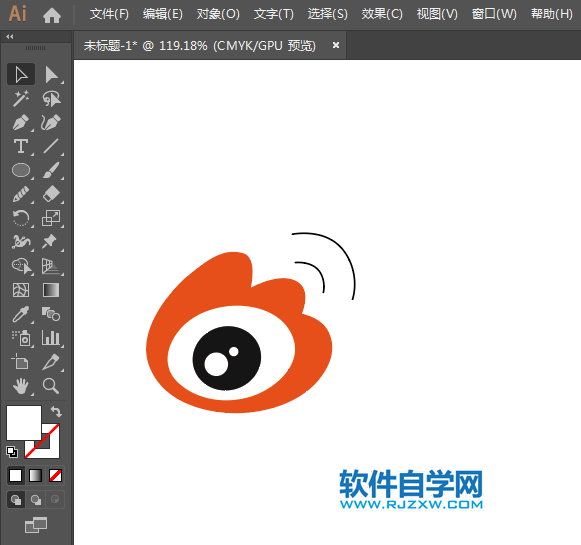This screenshot has height=545, width=581.
Task: Apply solid Color mode button
Action: click(16, 475)
